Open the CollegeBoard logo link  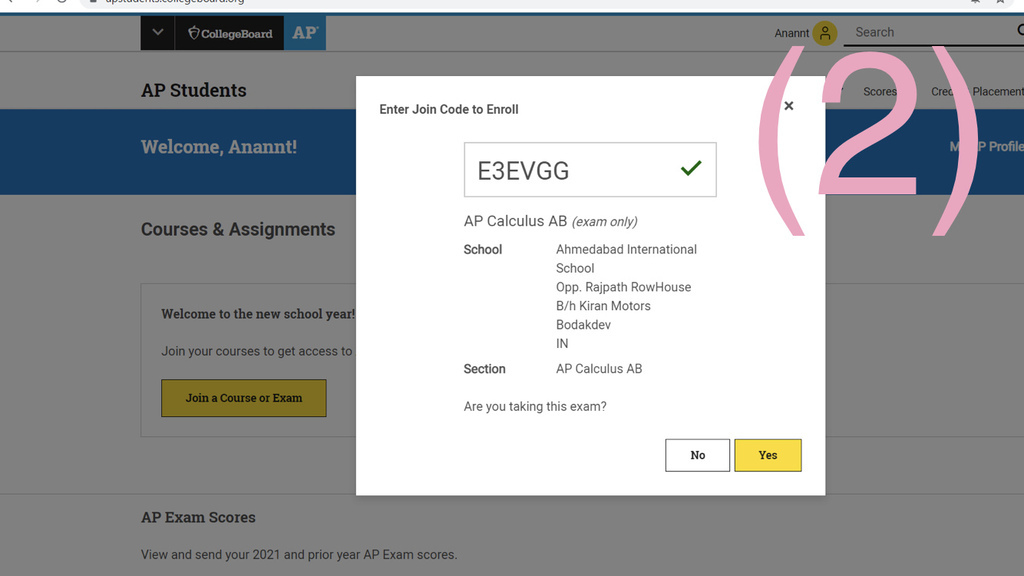point(230,33)
